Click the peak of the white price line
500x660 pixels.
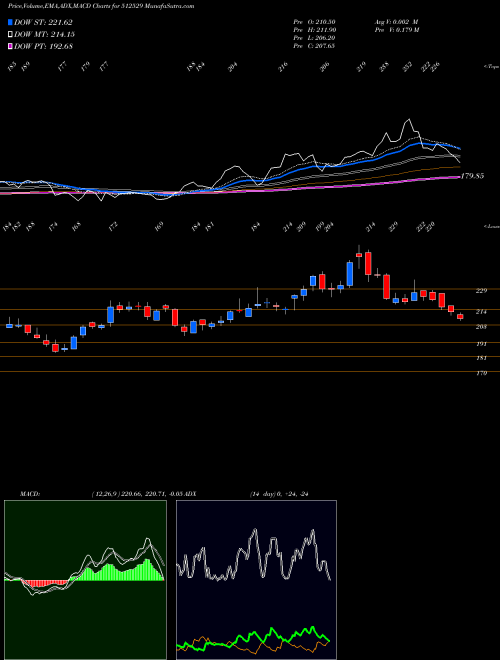click(x=407, y=120)
